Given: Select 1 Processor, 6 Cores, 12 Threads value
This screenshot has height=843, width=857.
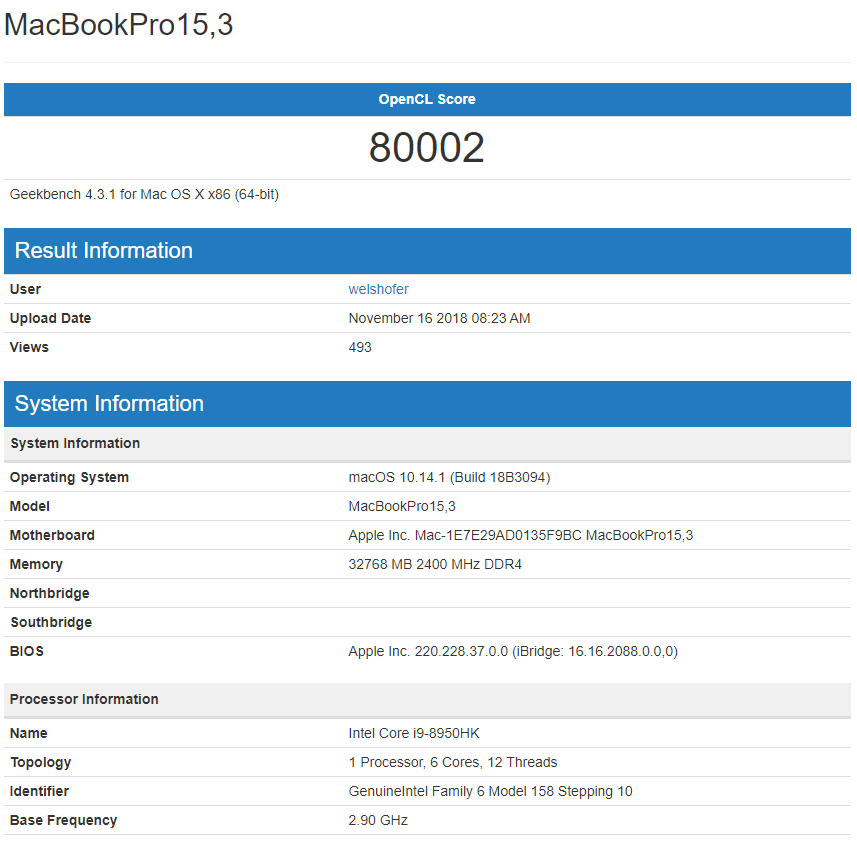Looking at the screenshot, I should [x=453, y=762].
